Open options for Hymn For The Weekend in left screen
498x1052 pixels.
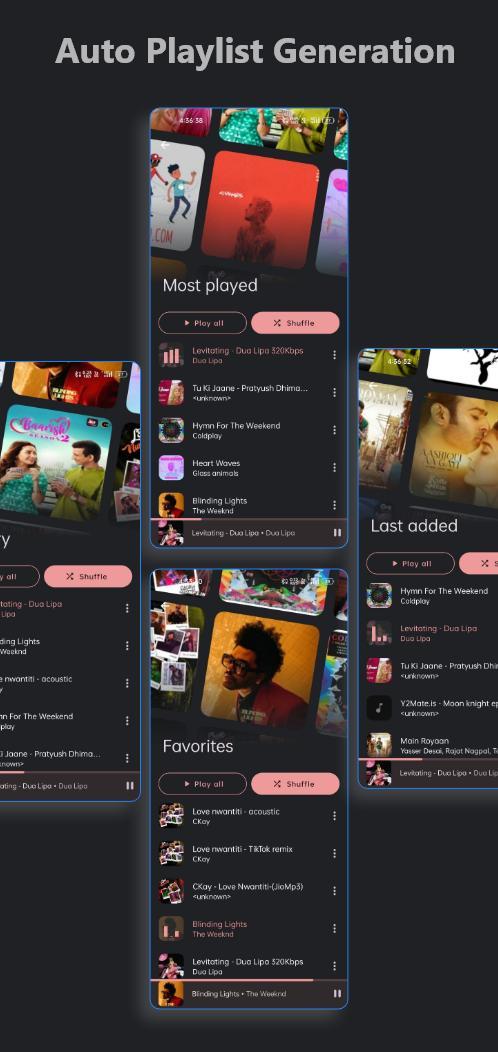pyautogui.click(x=127, y=721)
